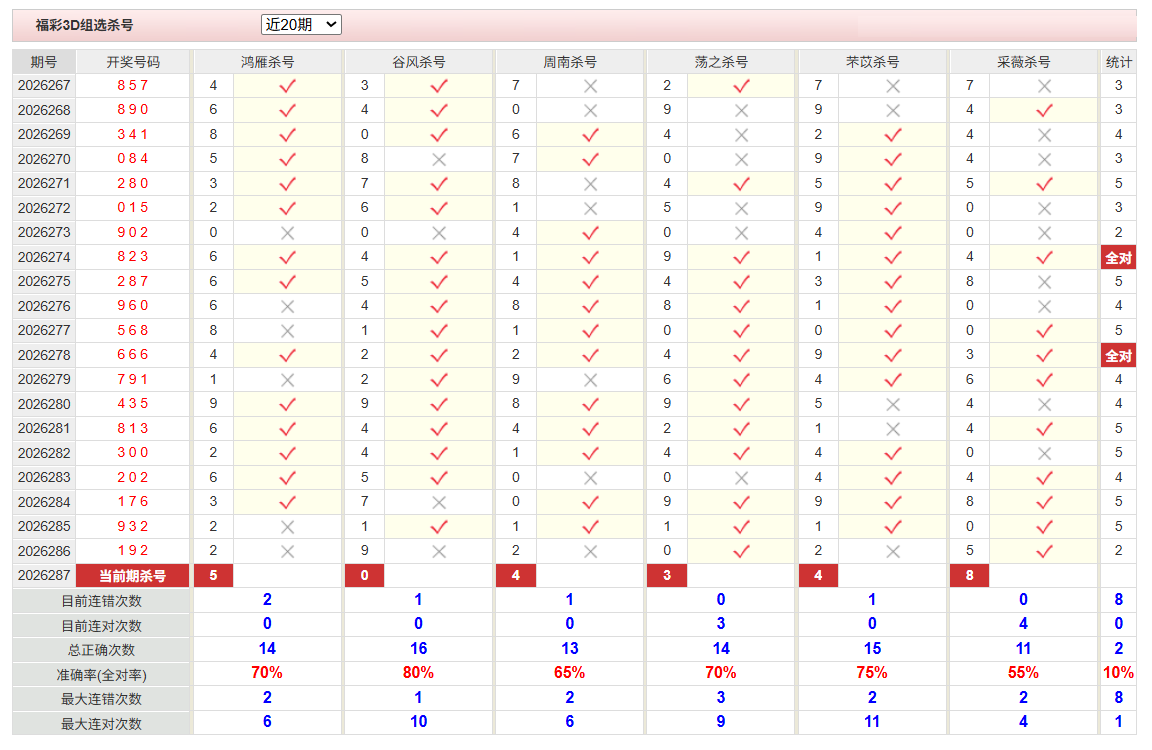Click the 谷风杀号 check mark in row 2026281
1152x750 pixels.
439,429
